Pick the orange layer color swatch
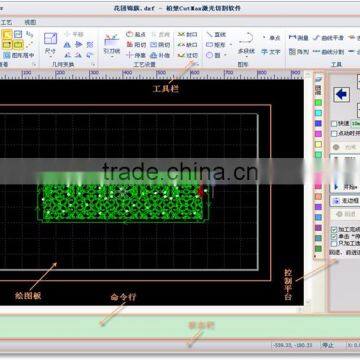 click(319, 196)
